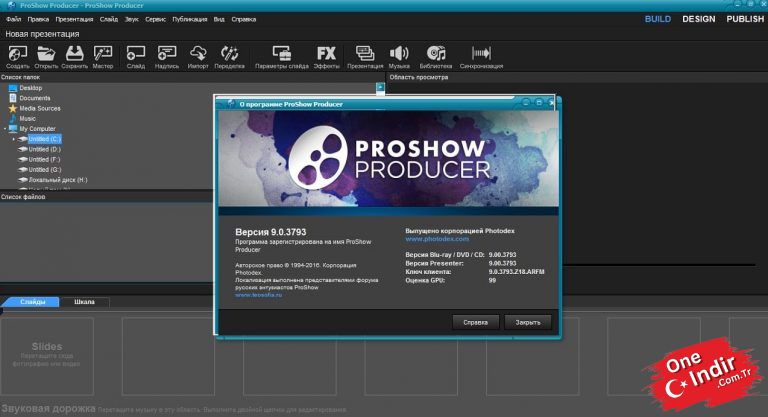Expand the Untitled (C:) drive arrow
This screenshot has height=417, width=768.
(14, 139)
